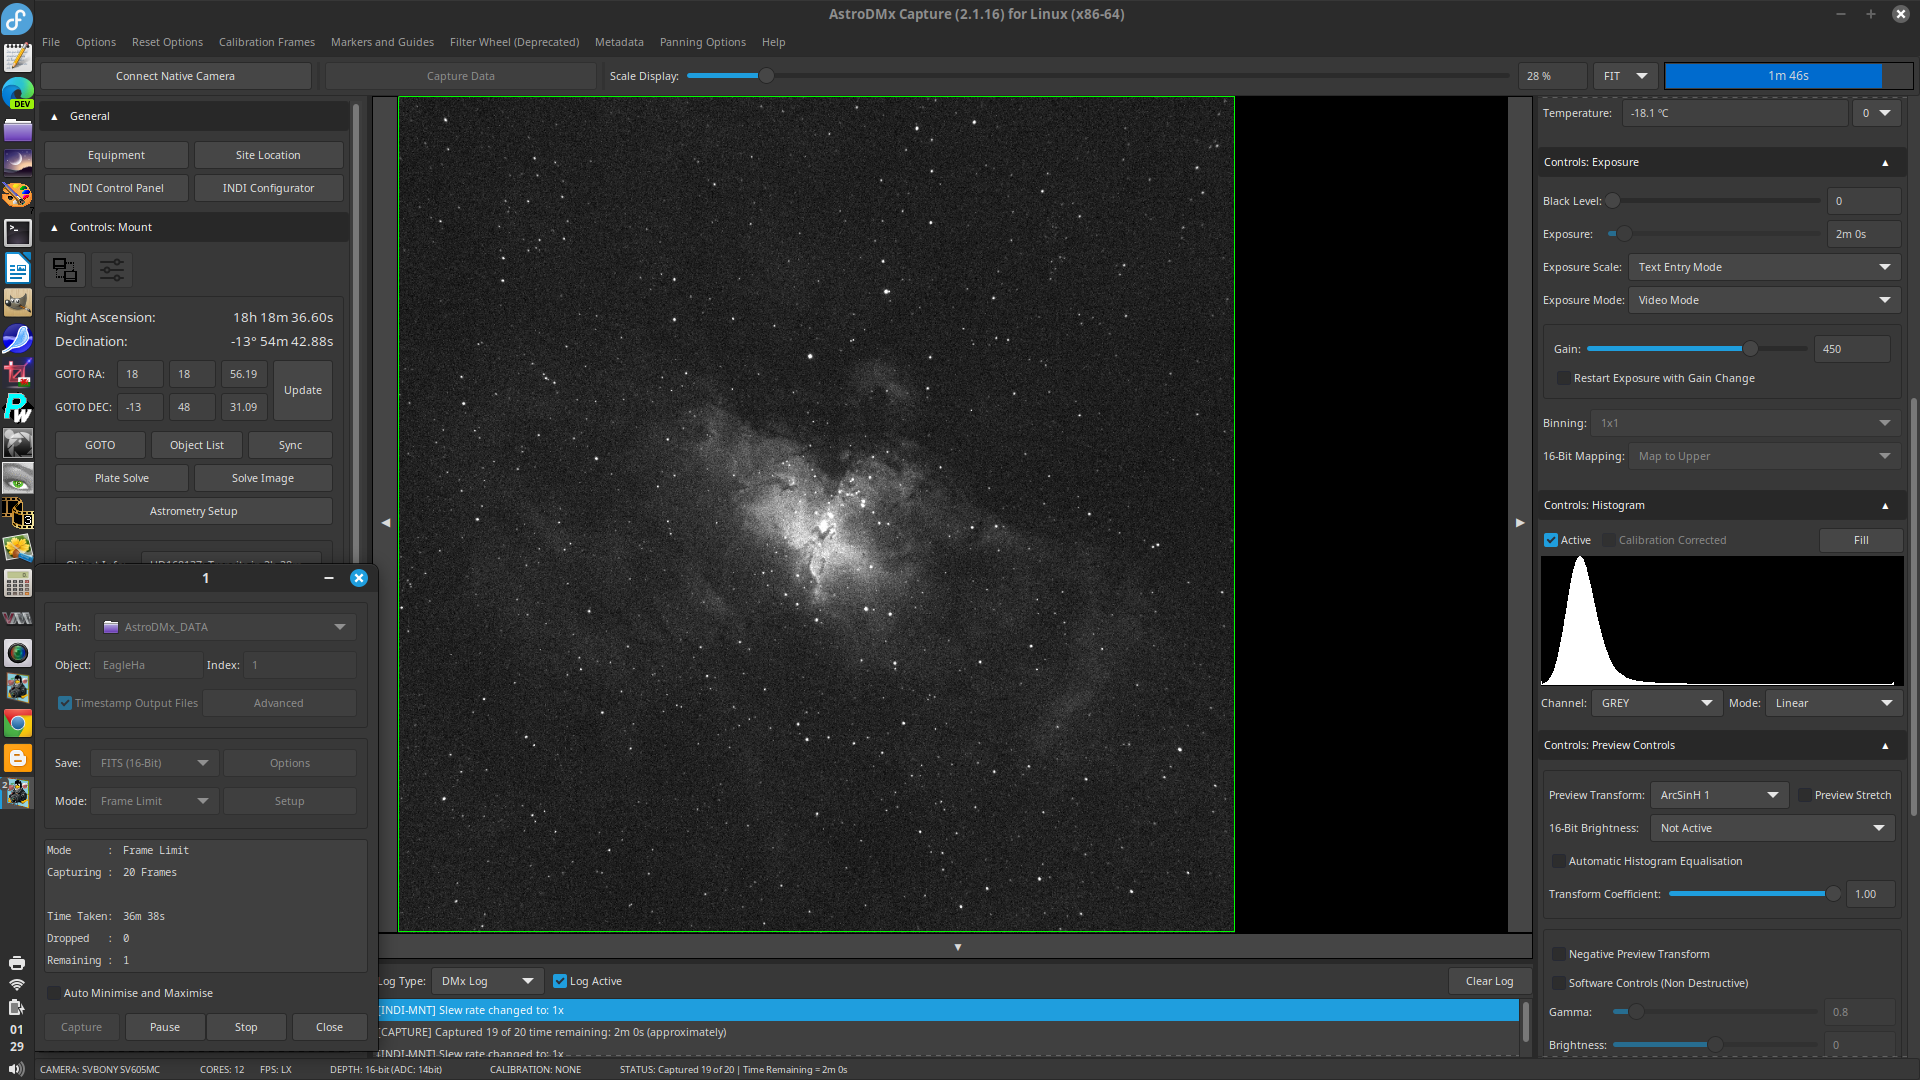Open the Exposure Scale dropdown
Viewport: 1920px width, 1080px height.
click(1764, 267)
